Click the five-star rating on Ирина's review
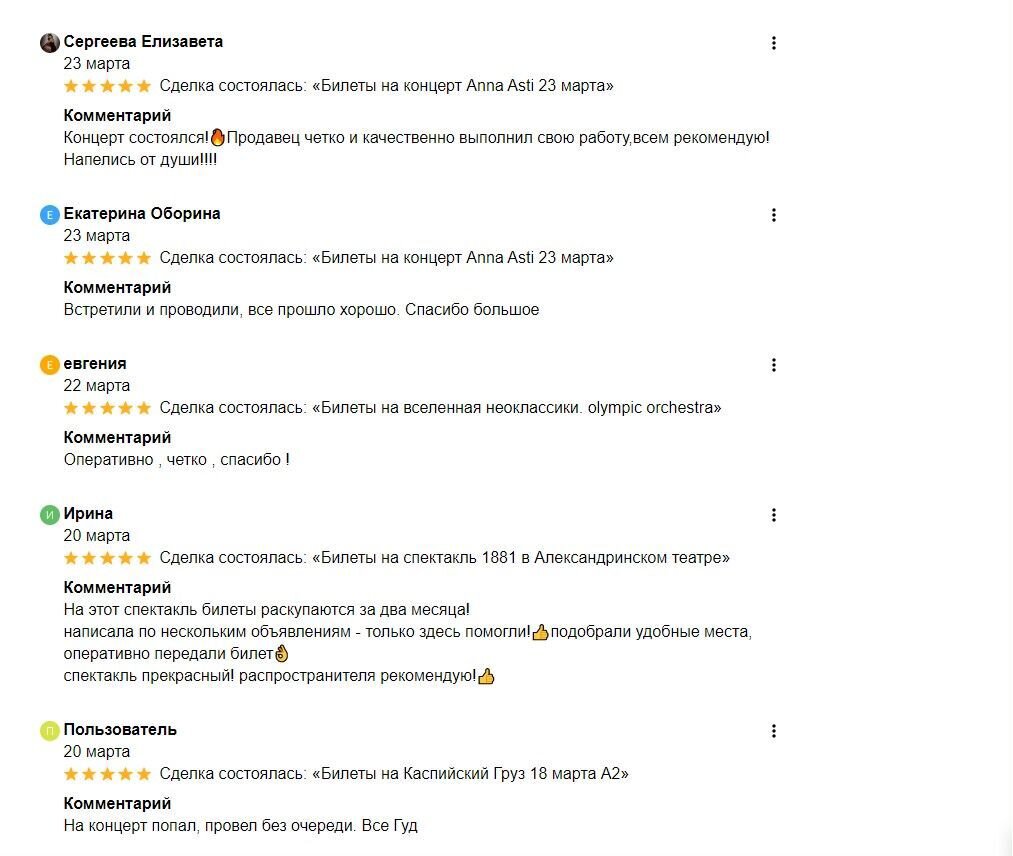The height and width of the screenshot is (856, 1013). coord(107,558)
